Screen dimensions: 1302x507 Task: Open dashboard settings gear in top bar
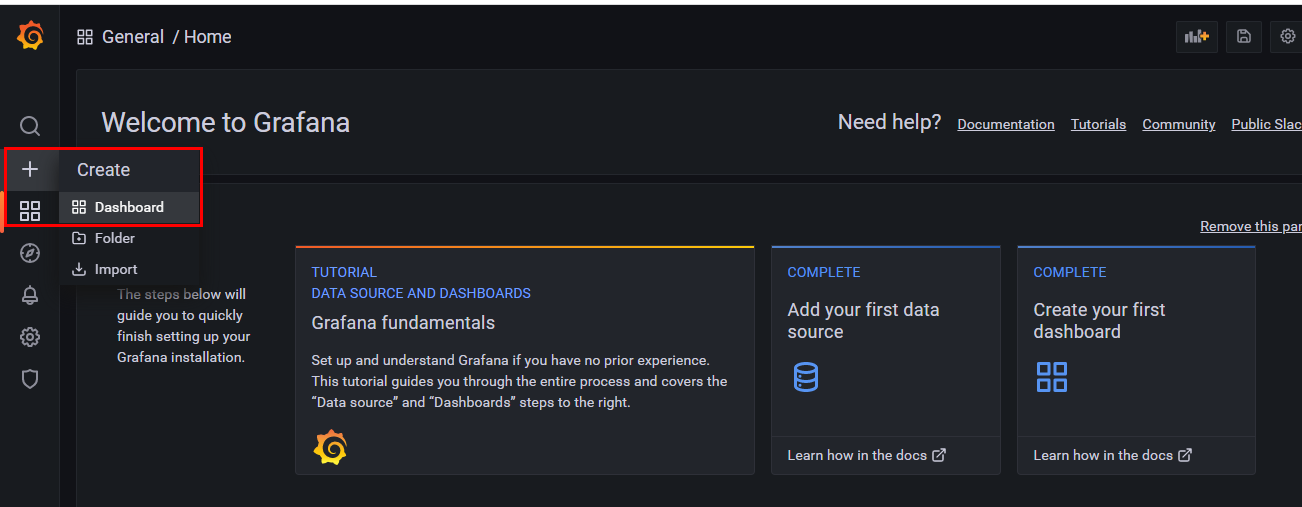1288,37
